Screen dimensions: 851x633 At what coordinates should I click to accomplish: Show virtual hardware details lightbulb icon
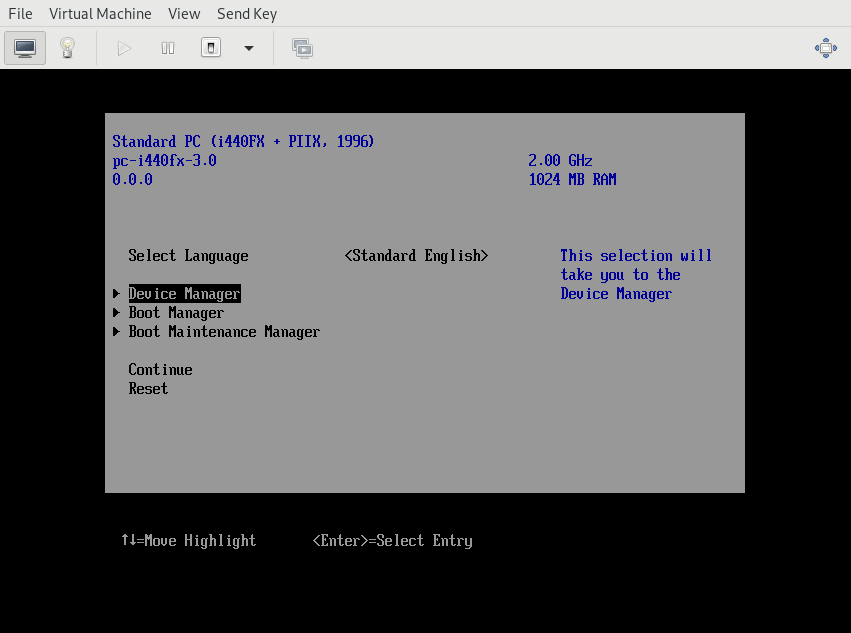(67, 48)
